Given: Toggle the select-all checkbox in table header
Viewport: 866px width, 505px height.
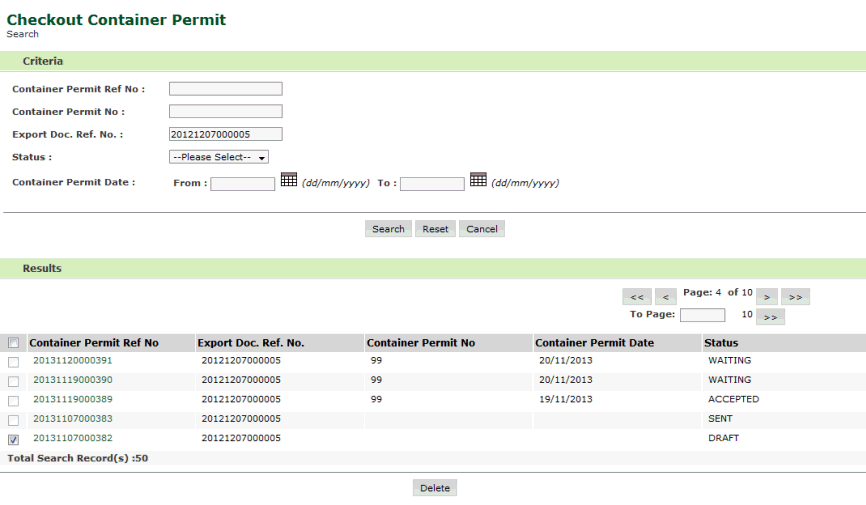Looking at the screenshot, I should point(14,343).
